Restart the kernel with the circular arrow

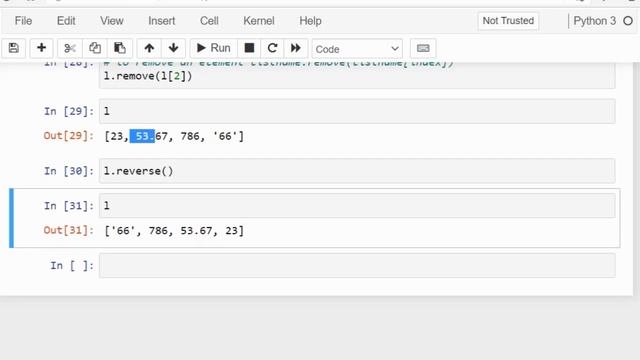(x=272, y=48)
